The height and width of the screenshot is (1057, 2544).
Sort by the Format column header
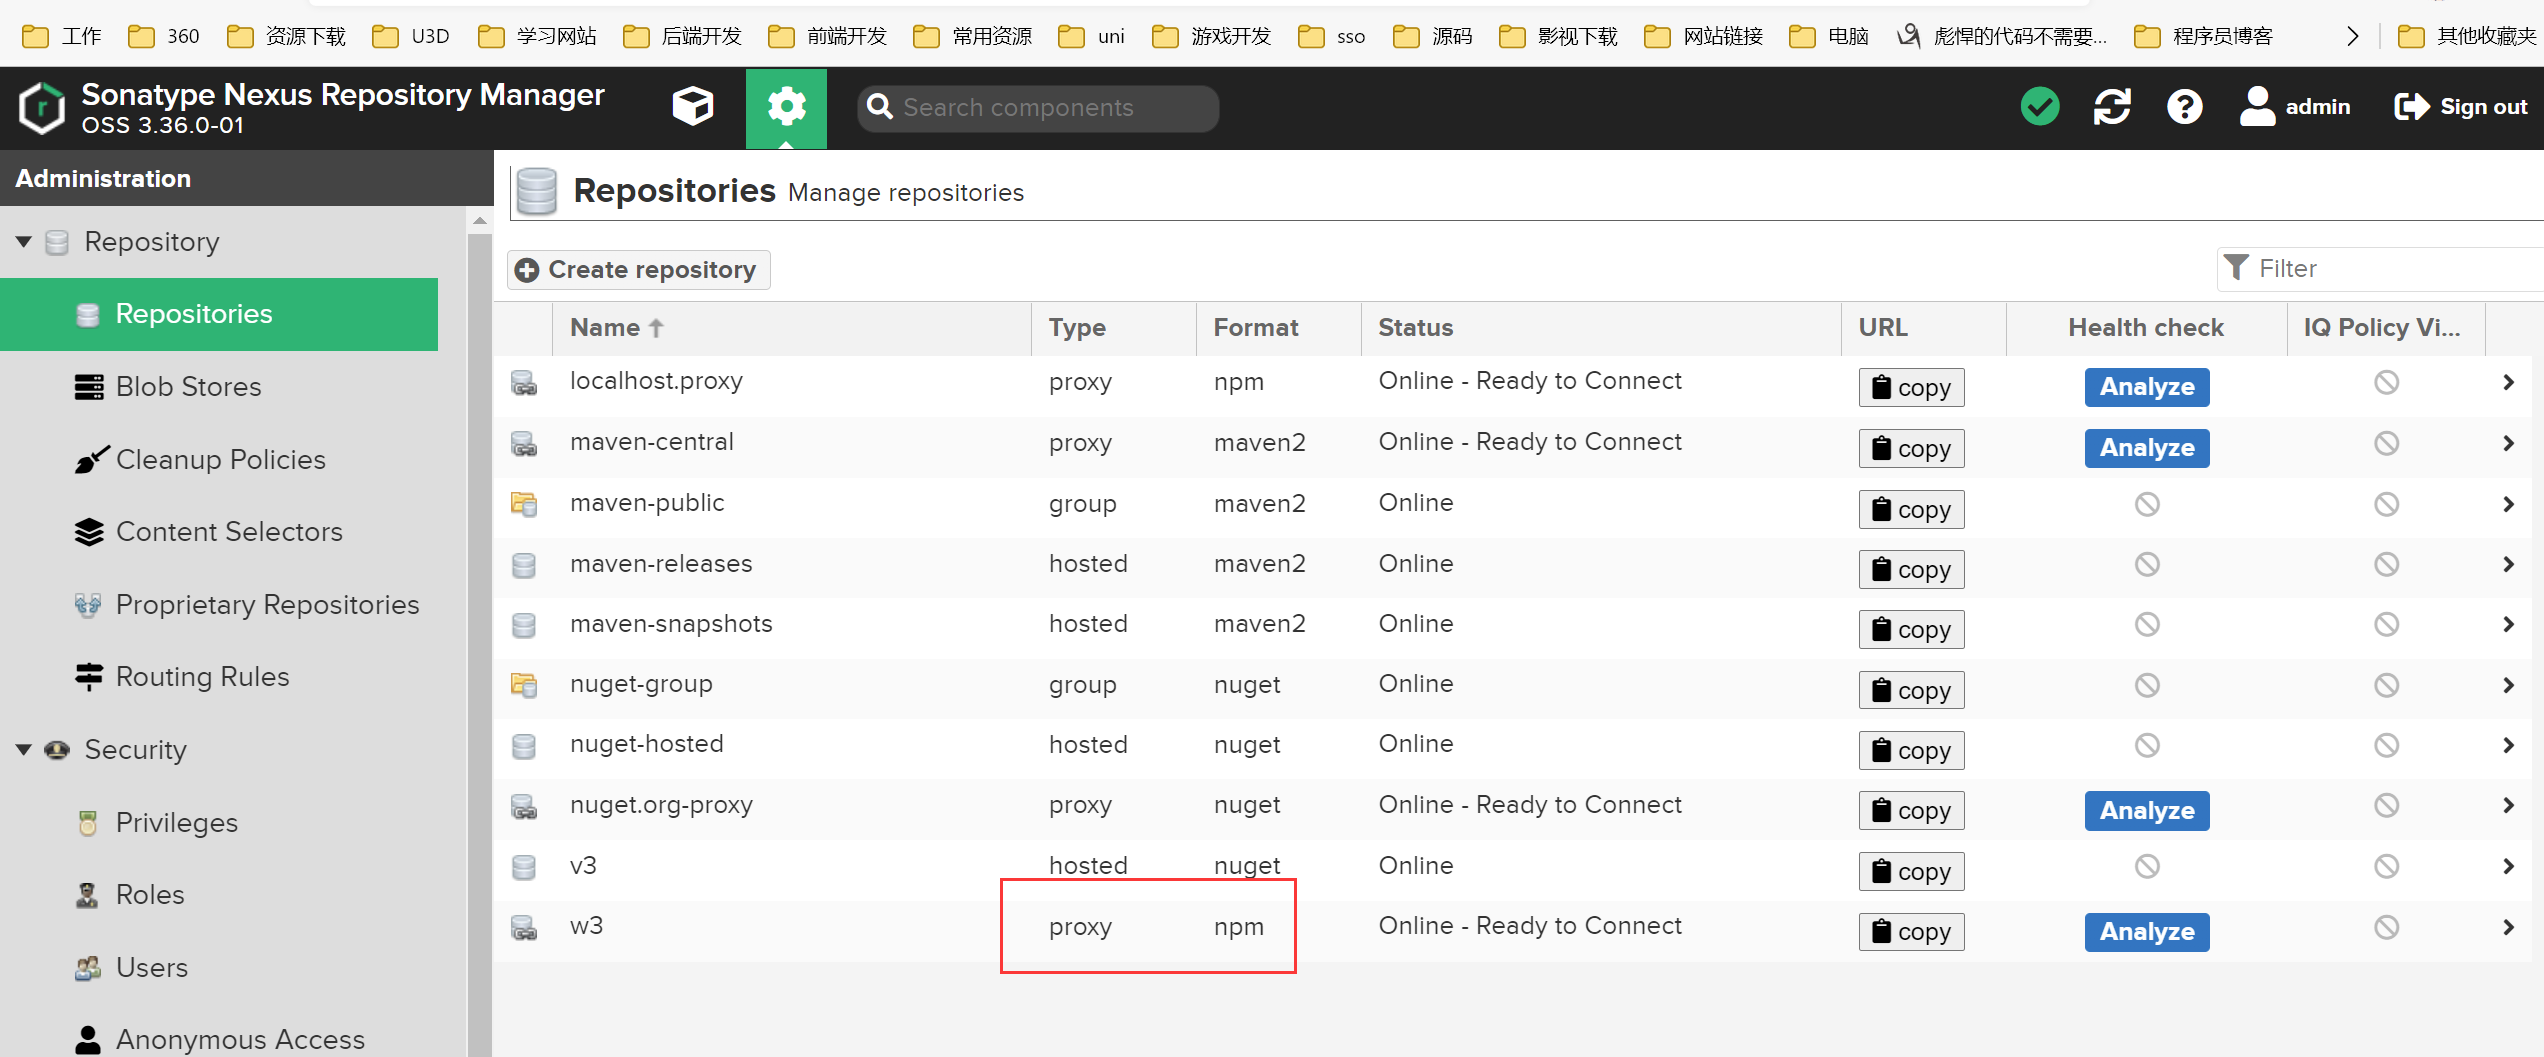click(x=1279, y=328)
